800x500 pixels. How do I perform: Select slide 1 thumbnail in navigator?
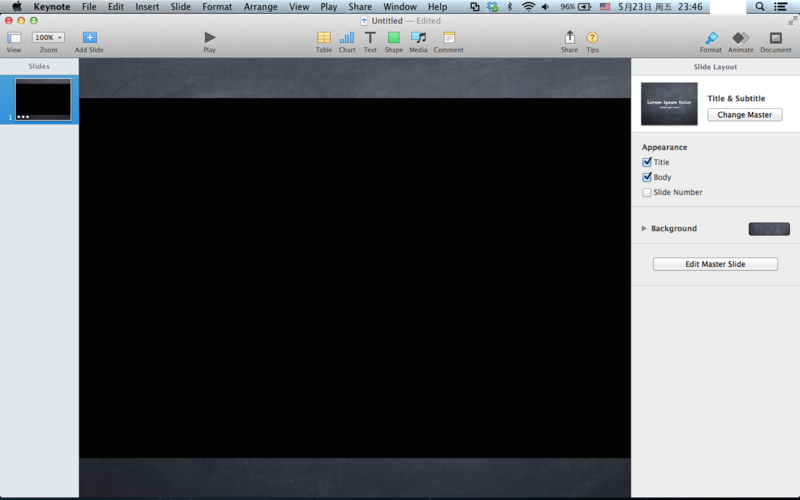[x=43, y=99]
